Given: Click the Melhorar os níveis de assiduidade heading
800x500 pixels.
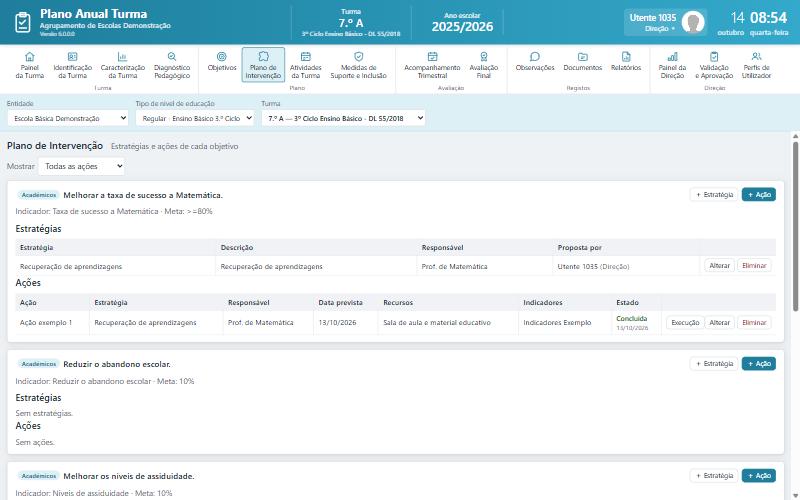Looking at the screenshot, I should (x=129, y=476).
